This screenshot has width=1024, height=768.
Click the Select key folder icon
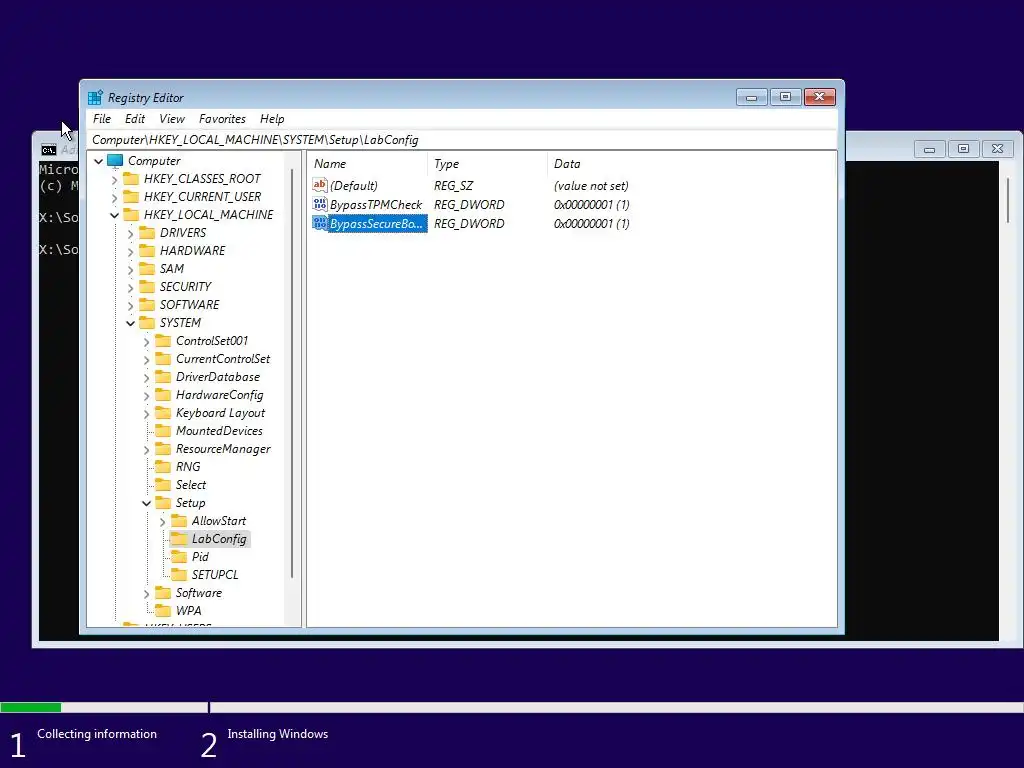pos(163,485)
